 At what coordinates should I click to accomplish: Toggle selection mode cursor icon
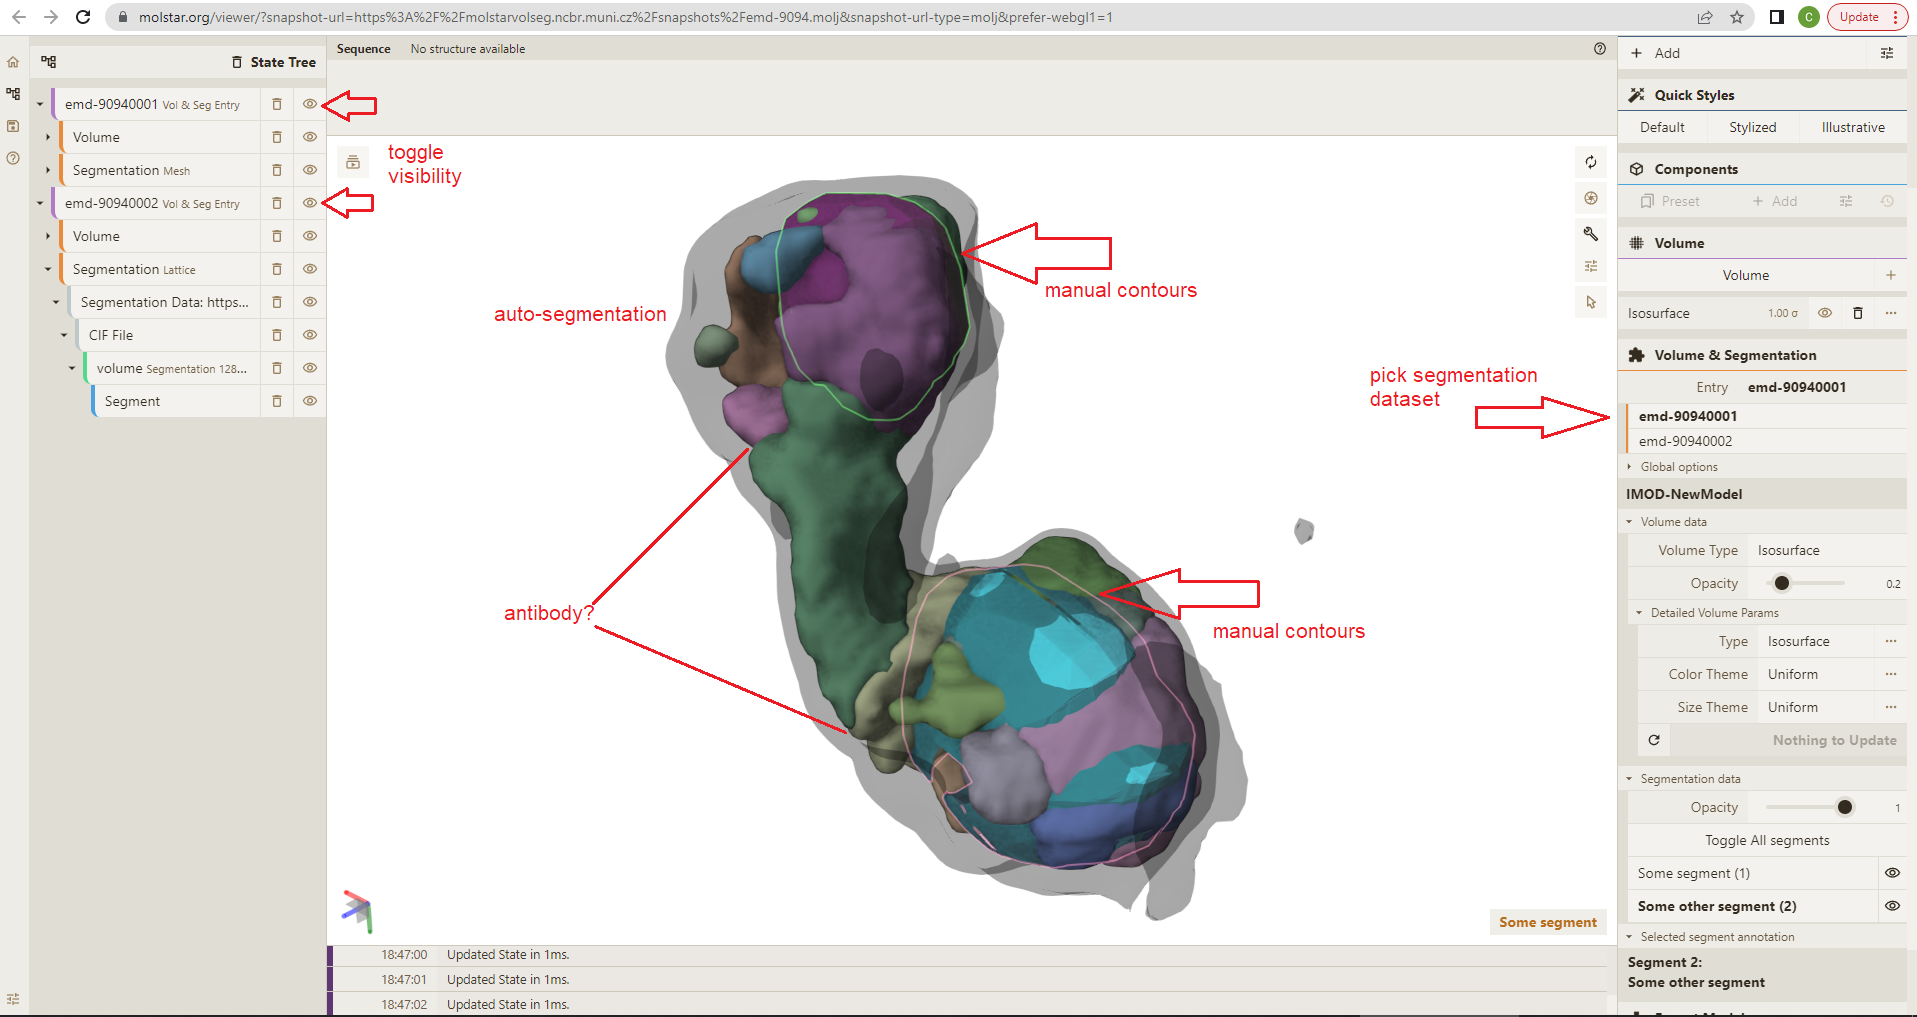(x=1590, y=302)
